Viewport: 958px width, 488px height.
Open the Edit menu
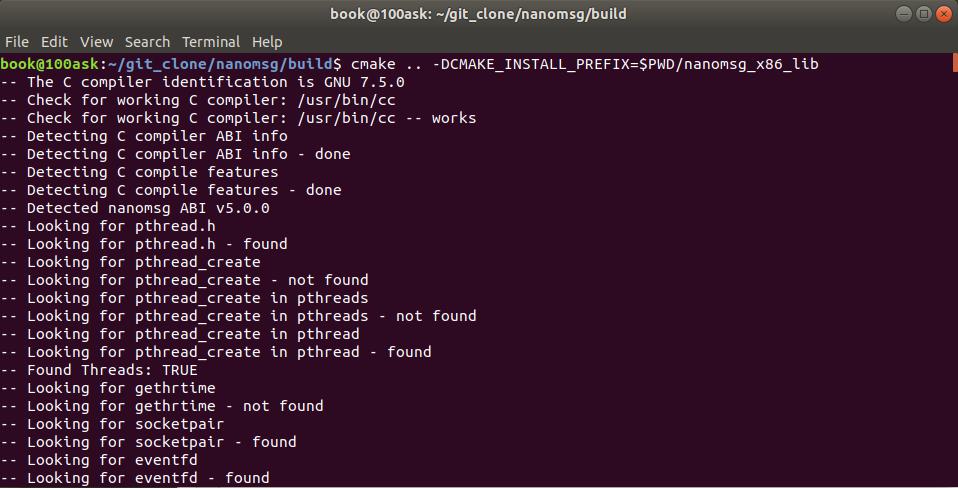tap(54, 42)
